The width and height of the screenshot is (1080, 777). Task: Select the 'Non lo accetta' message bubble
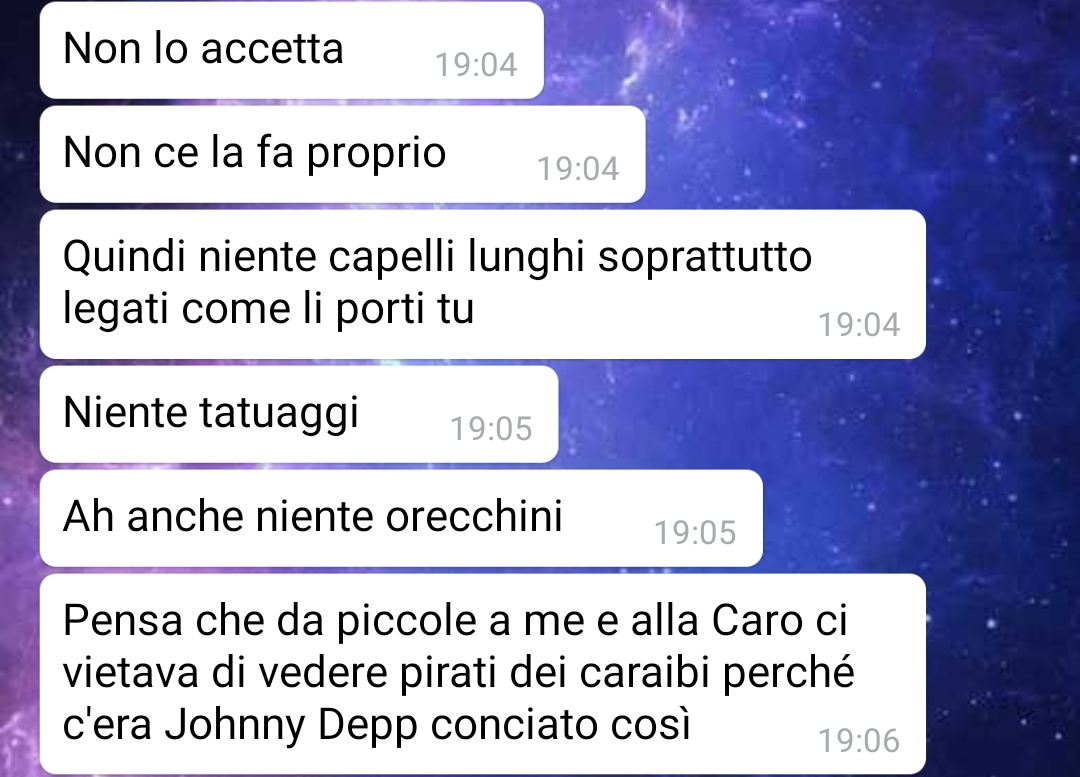[291, 50]
